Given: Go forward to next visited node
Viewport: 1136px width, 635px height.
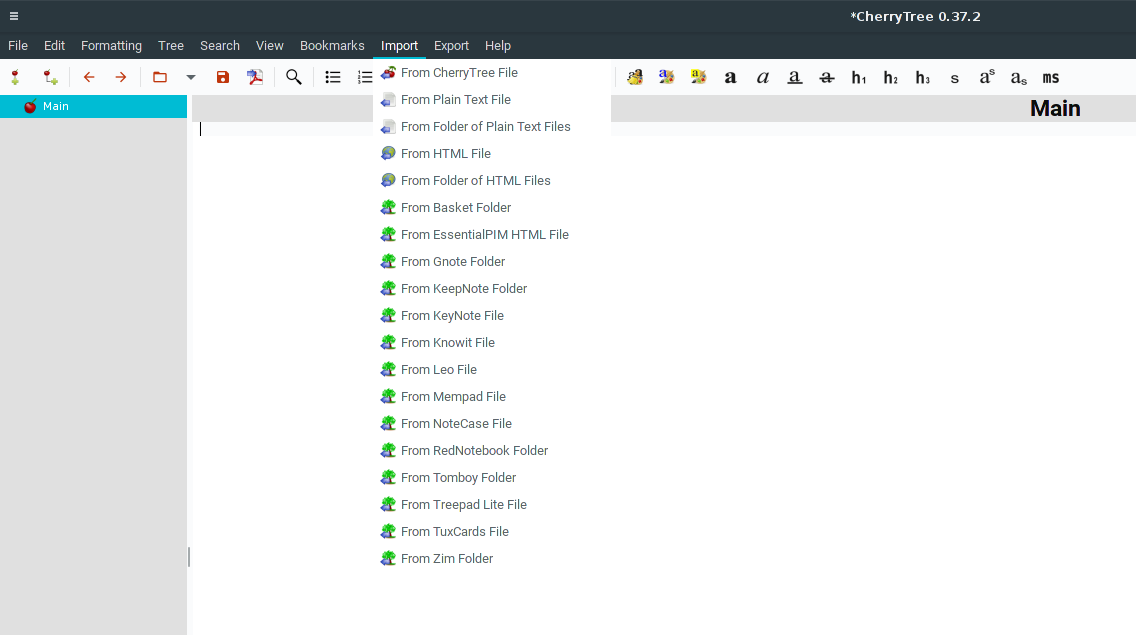Looking at the screenshot, I should (x=121, y=77).
